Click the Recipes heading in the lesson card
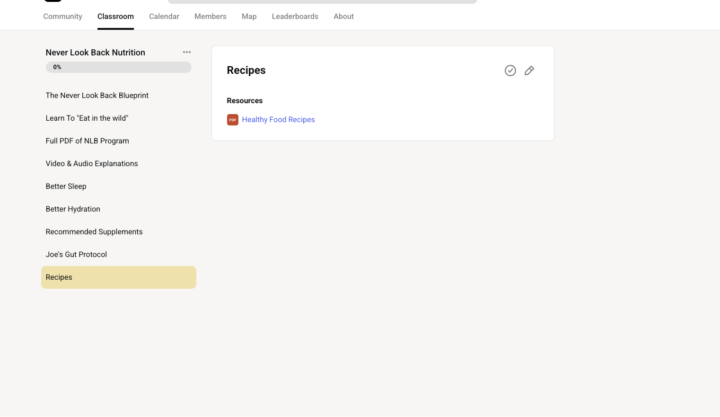 (x=246, y=70)
